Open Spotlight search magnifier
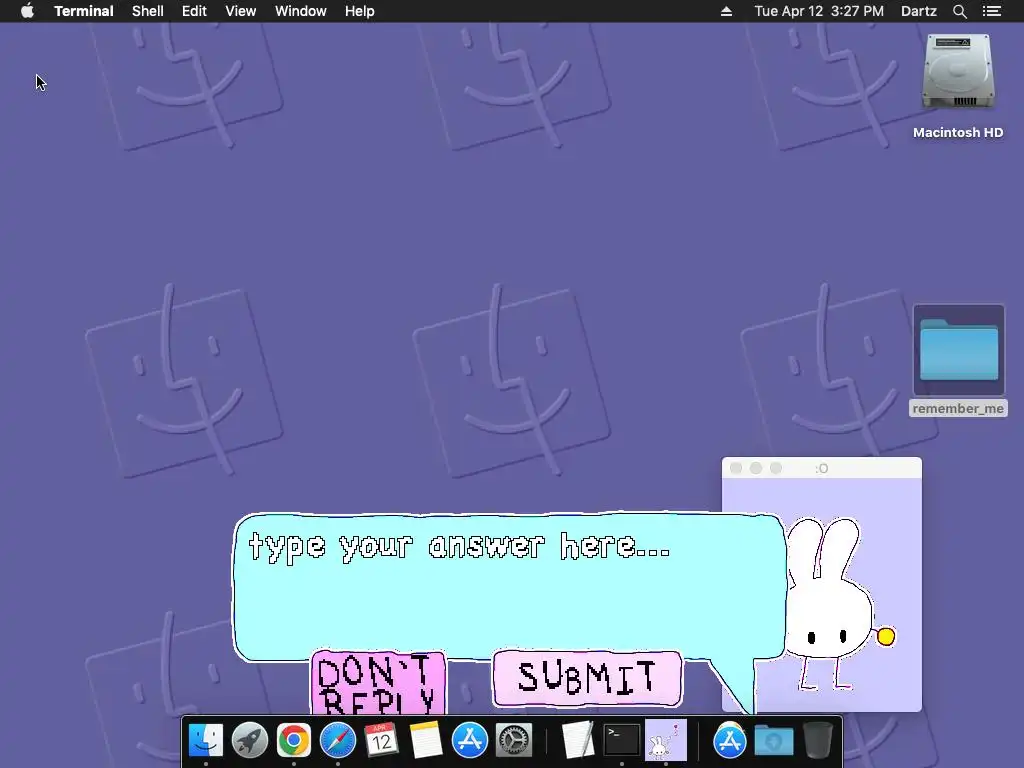Screen dimensions: 1024x768 tap(959, 11)
